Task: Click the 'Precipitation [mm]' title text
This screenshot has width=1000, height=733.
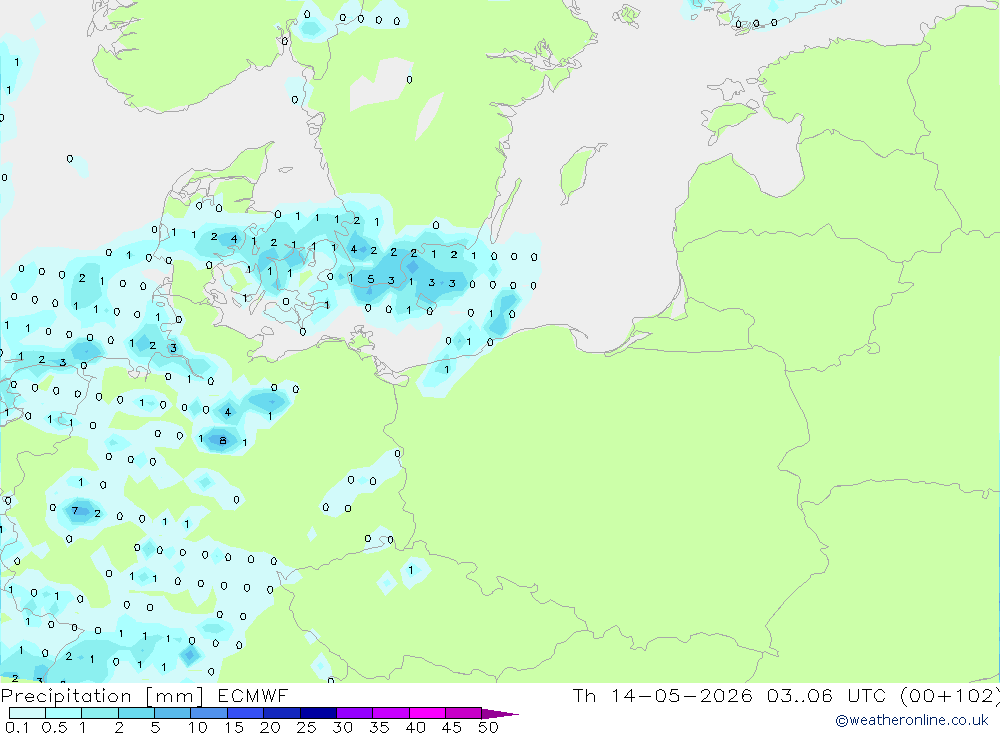Action: [102, 696]
